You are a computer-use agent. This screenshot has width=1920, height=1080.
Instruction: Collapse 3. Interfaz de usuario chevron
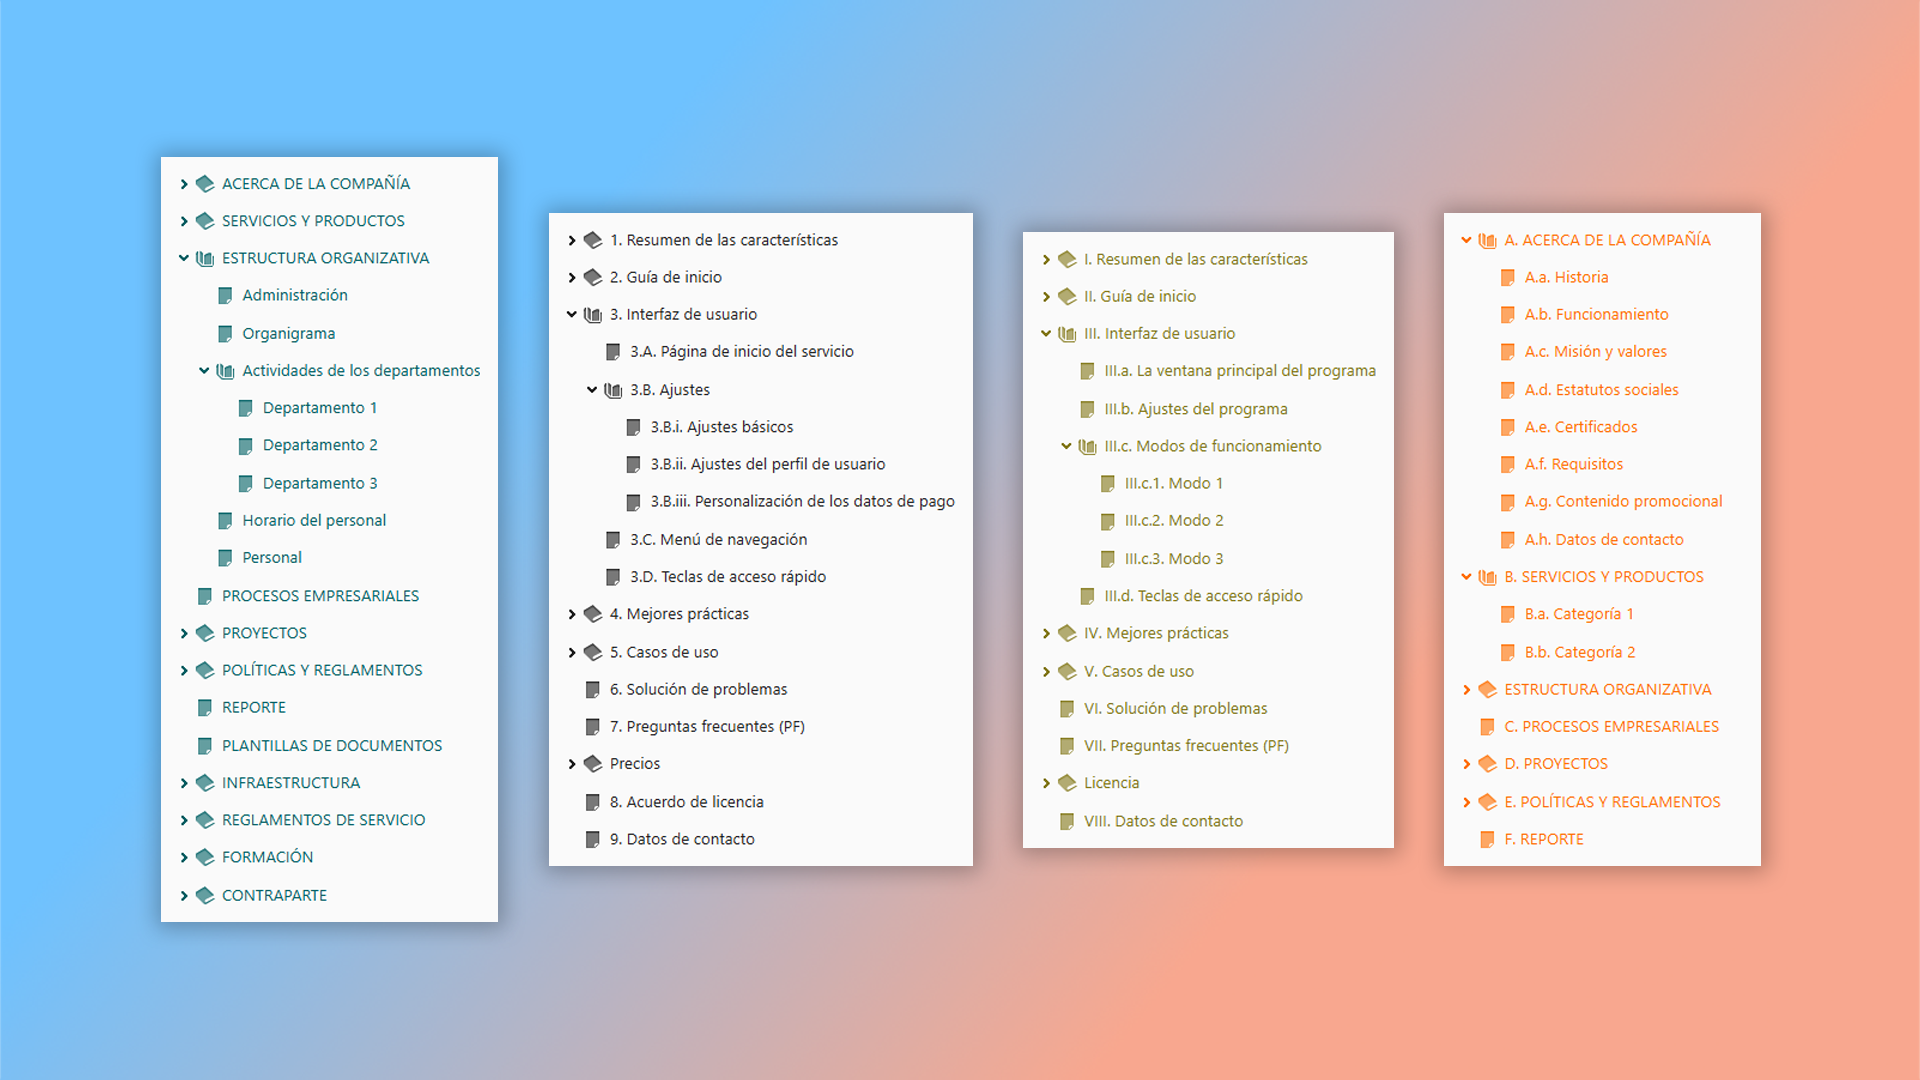pyautogui.click(x=572, y=314)
